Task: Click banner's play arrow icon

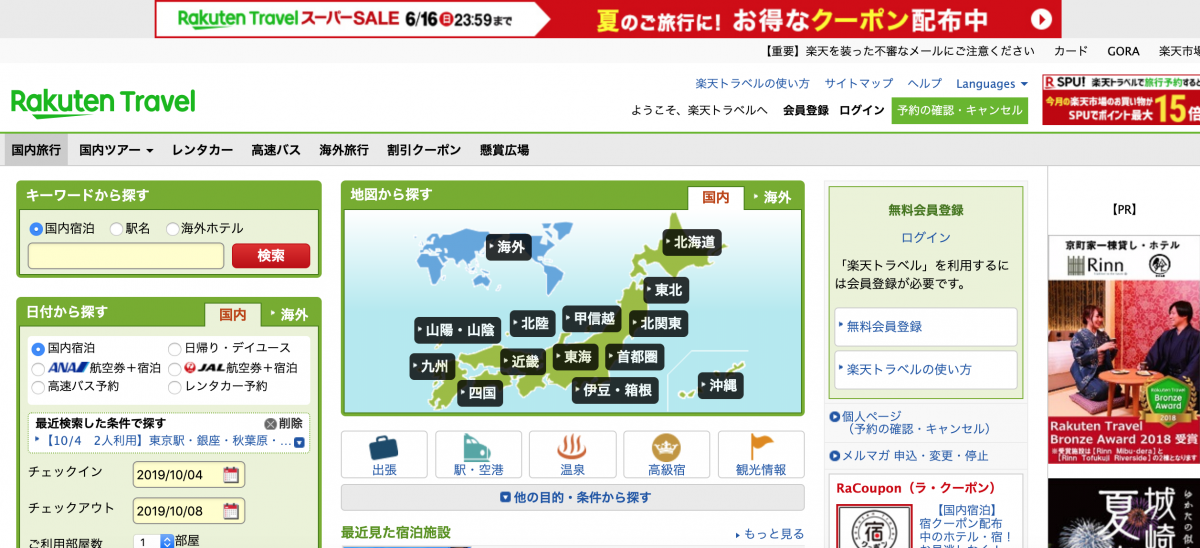Action: click(1040, 19)
